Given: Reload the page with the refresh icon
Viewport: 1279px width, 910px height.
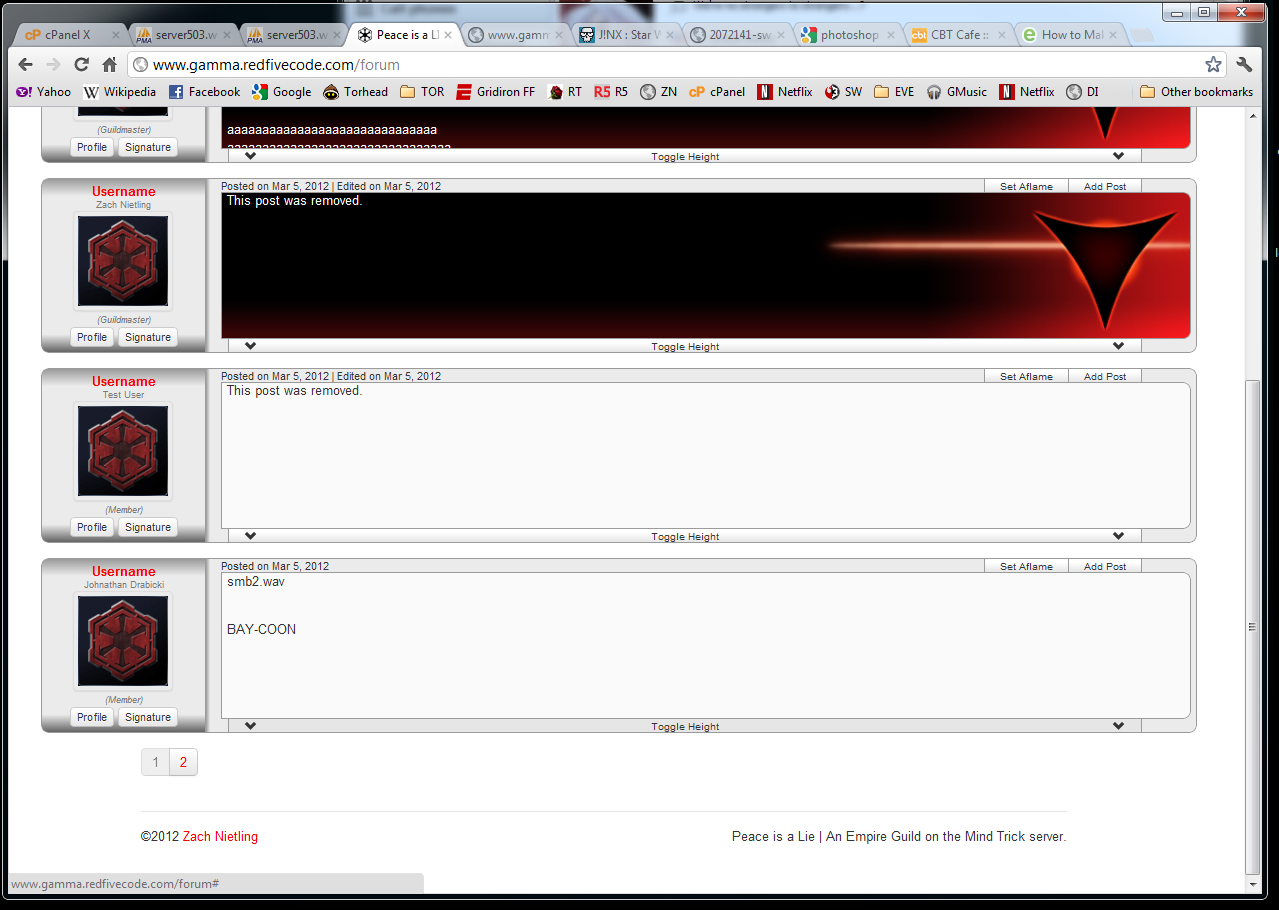Looking at the screenshot, I should point(82,64).
